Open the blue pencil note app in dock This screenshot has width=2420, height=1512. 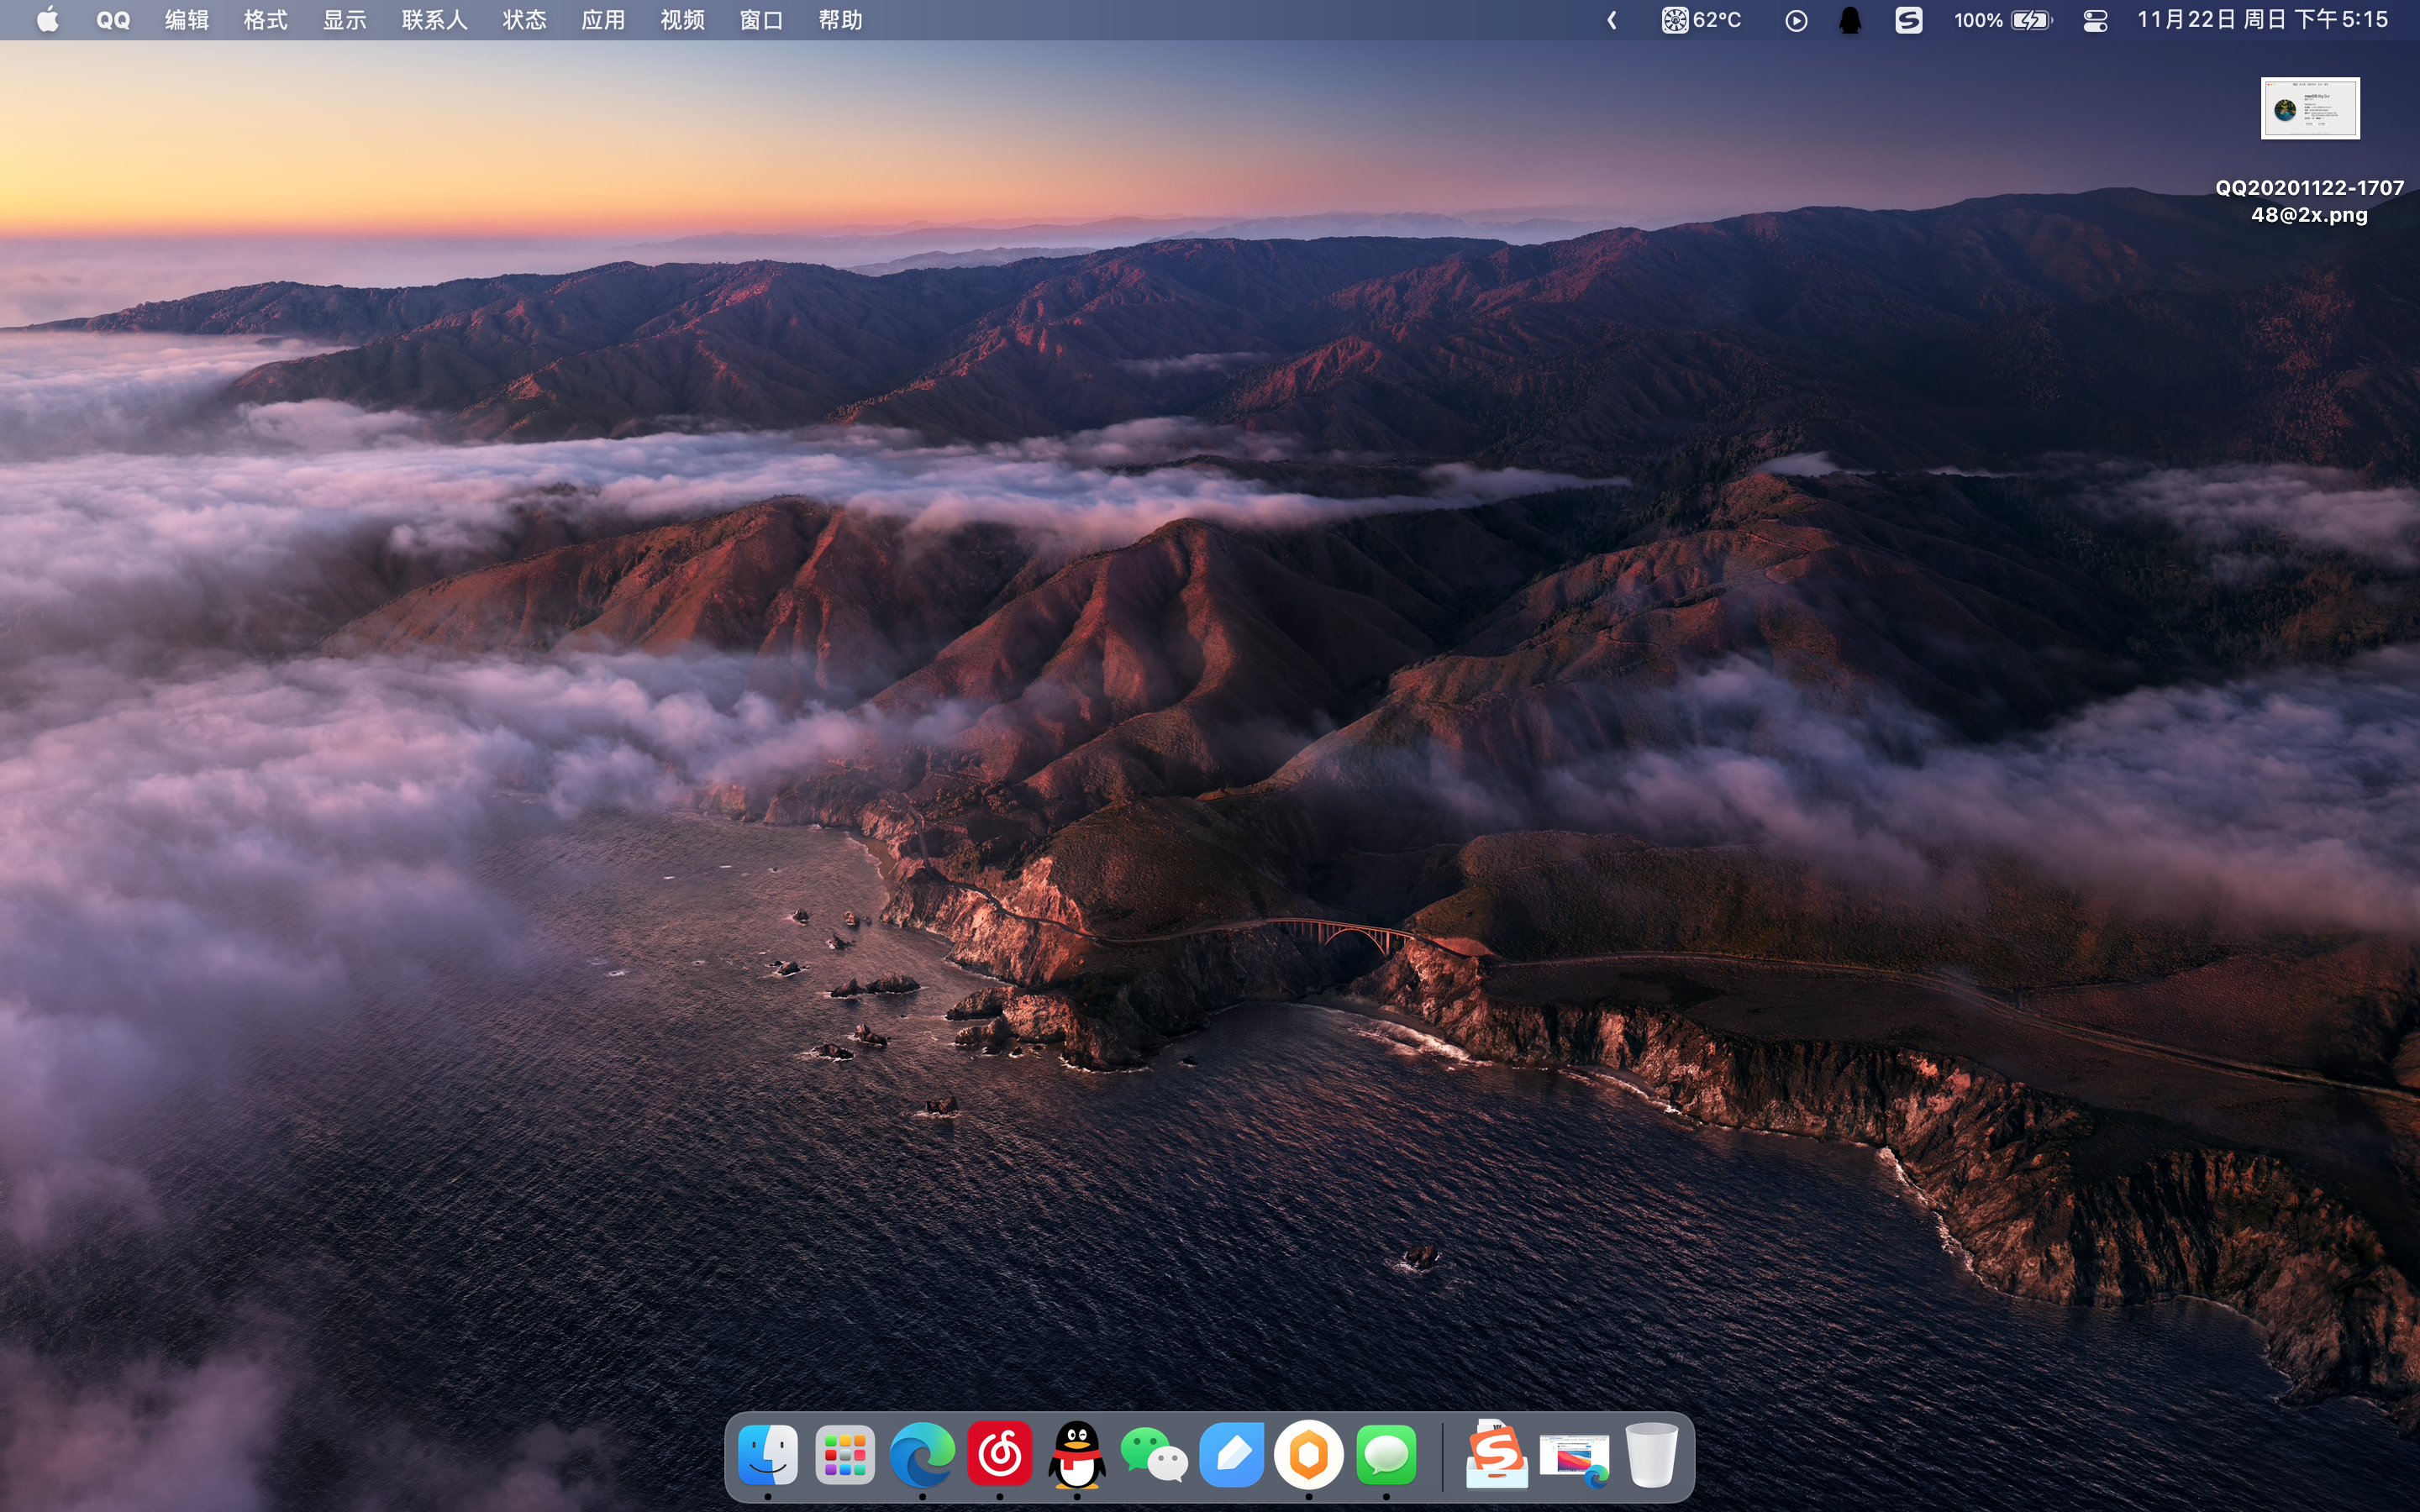pyautogui.click(x=1231, y=1455)
